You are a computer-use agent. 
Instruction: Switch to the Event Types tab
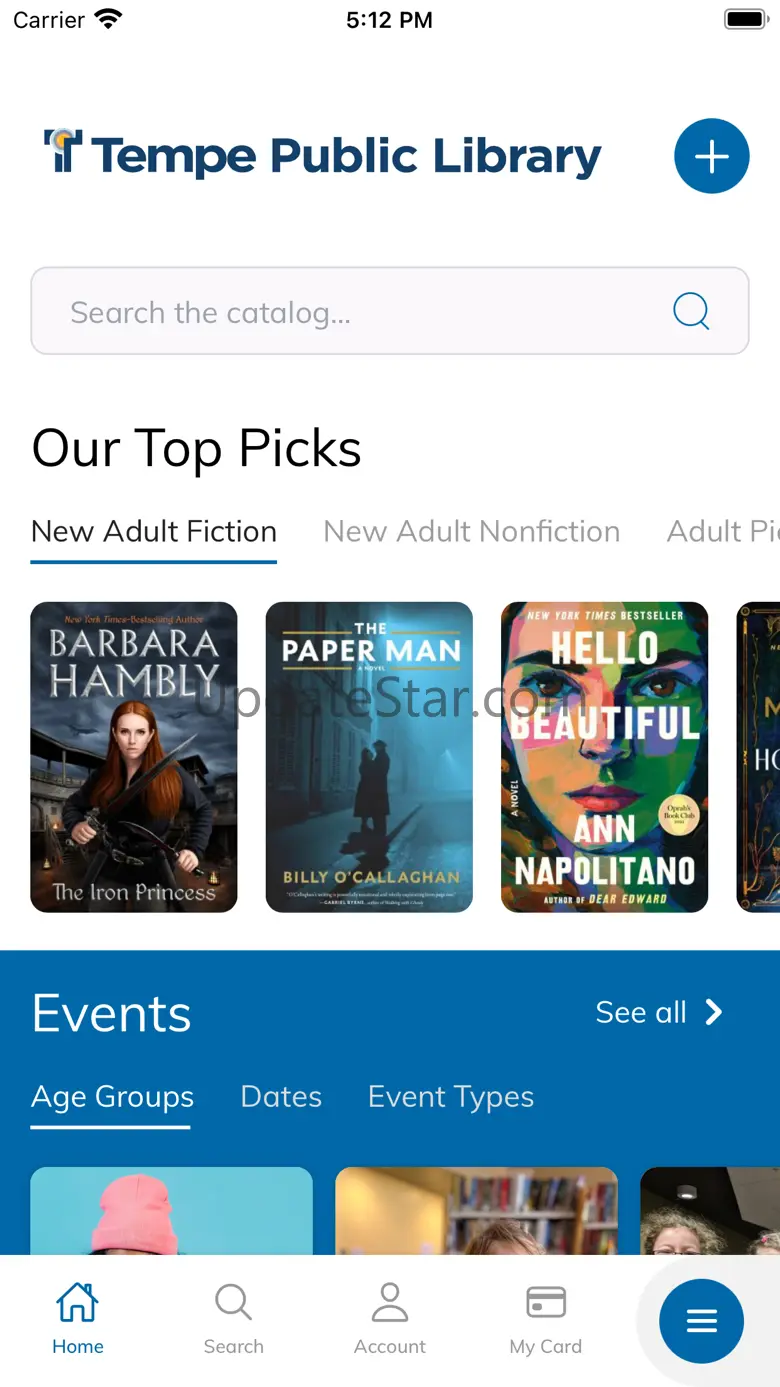pos(451,1097)
